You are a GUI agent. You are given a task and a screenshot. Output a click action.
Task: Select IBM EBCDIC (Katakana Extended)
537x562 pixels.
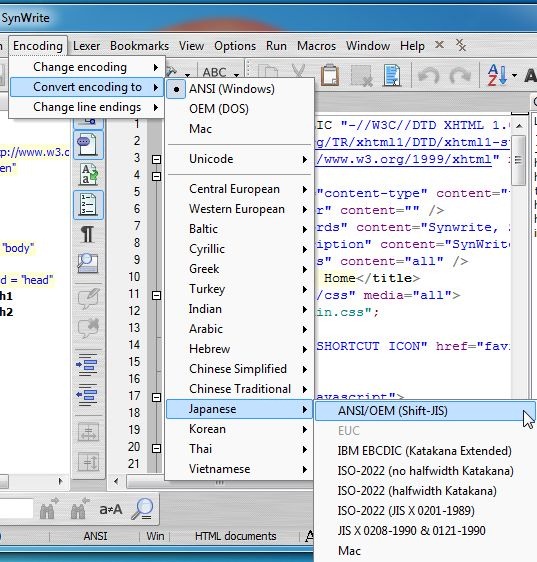click(425, 451)
